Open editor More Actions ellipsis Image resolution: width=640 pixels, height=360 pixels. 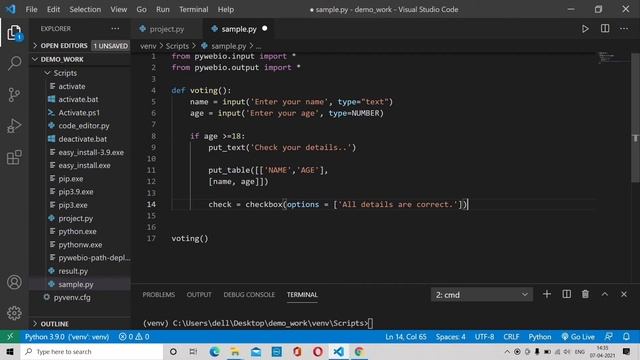click(x=624, y=29)
